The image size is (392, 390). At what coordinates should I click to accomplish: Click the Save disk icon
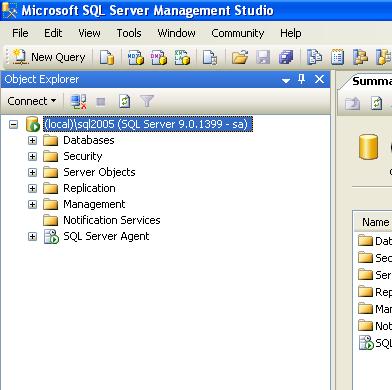[x=263, y=57]
